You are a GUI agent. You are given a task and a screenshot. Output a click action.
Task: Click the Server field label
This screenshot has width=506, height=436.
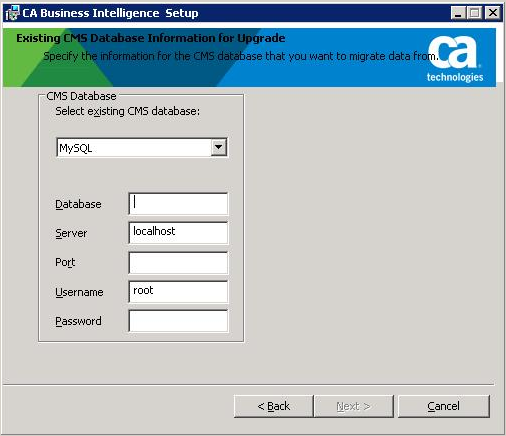[71, 233]
